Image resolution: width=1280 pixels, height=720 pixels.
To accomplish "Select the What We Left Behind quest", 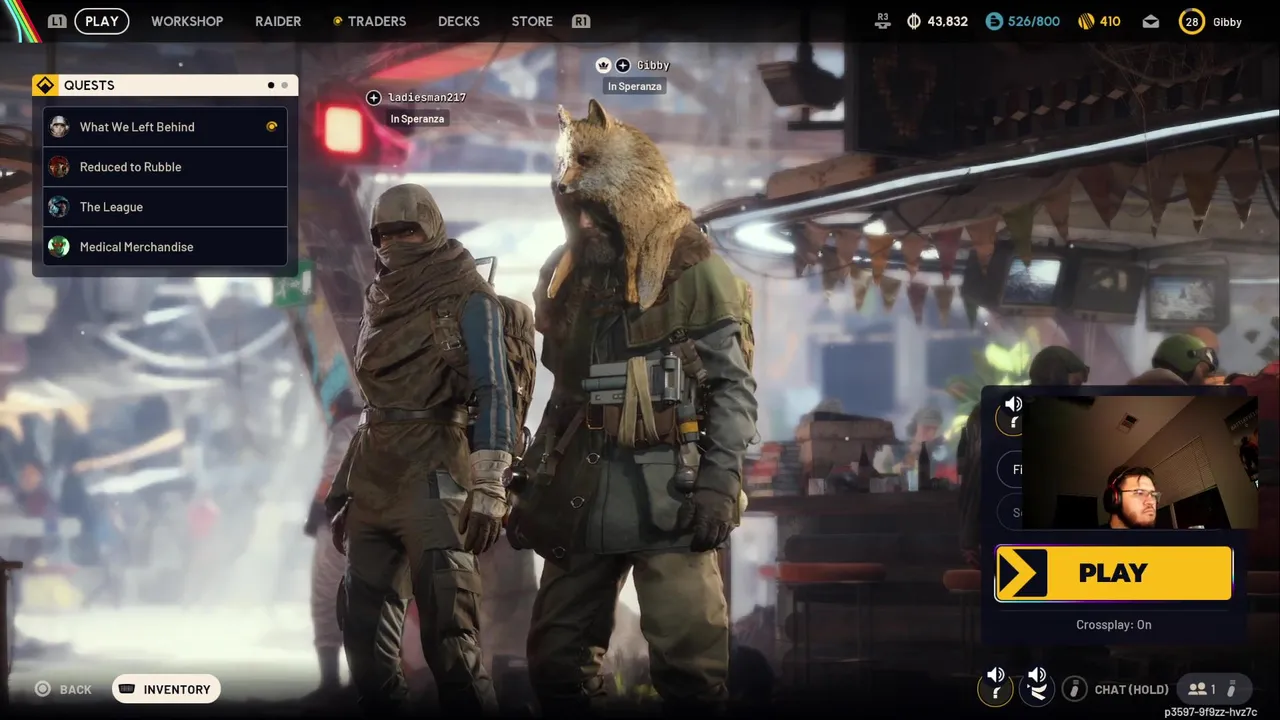I will click(x=165, y=127).
